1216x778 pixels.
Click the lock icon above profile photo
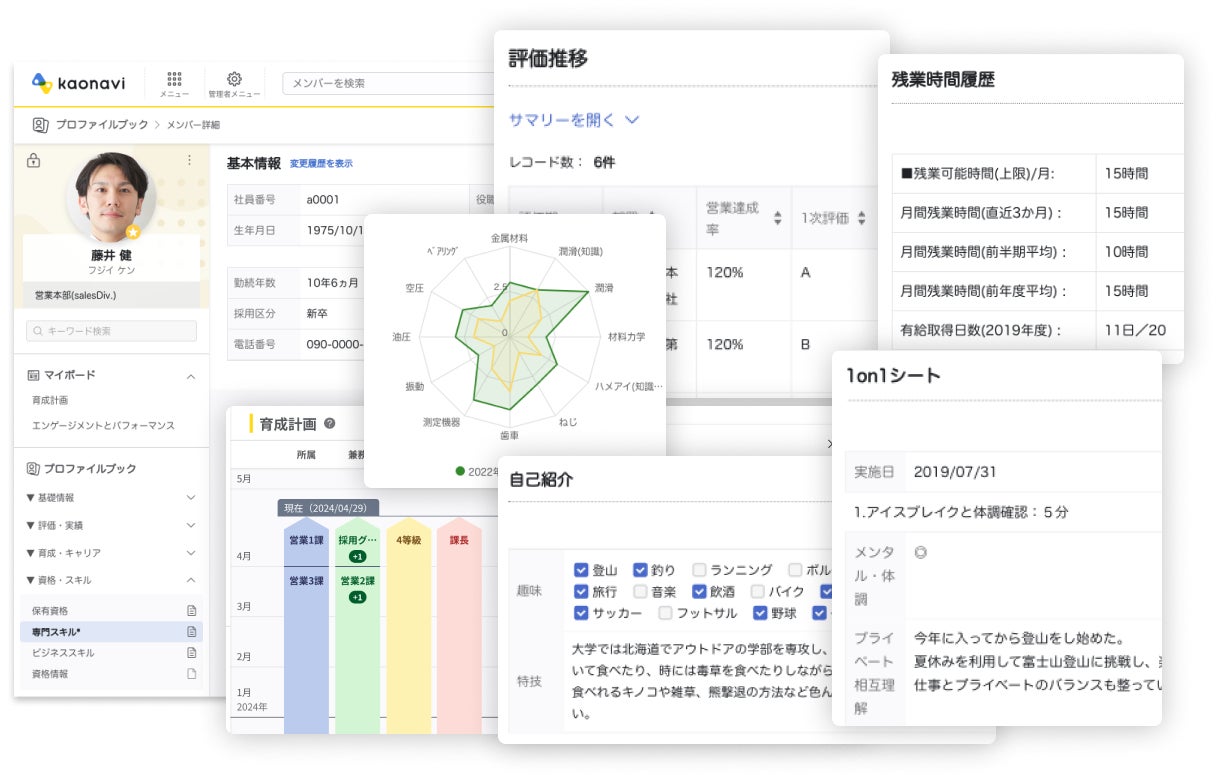click(x=33, y=160)
